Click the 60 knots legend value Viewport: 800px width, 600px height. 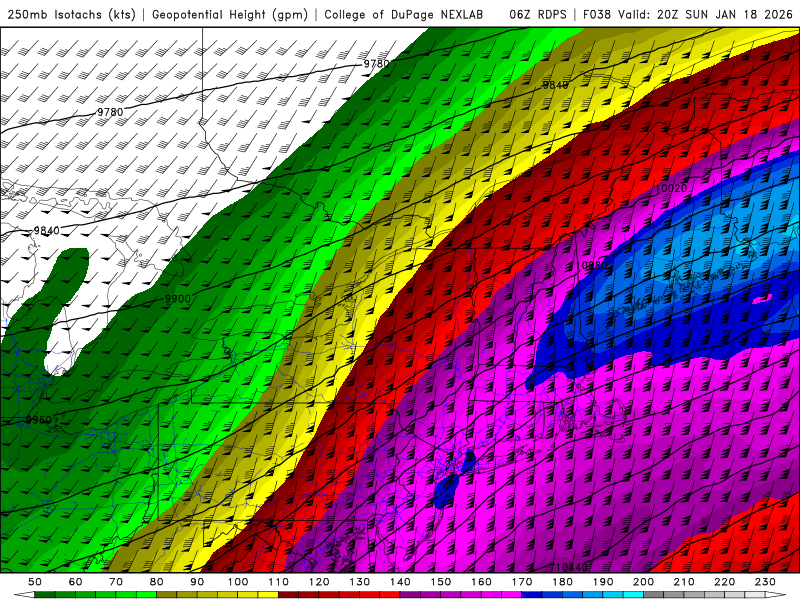click(x=76, y=582)
